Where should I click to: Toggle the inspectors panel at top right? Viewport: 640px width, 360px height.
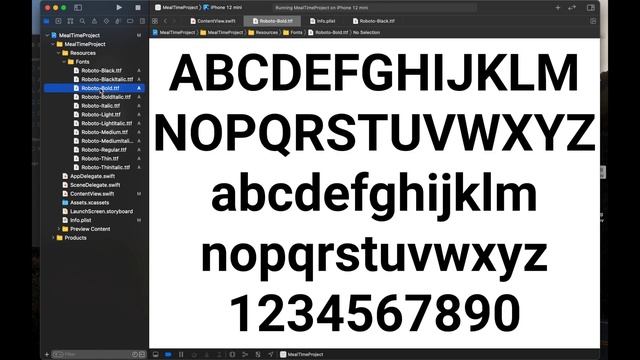pos(591,7)
